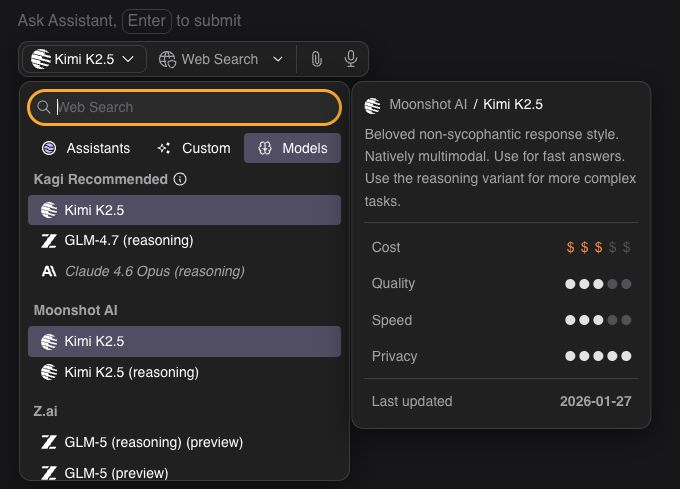Image resolution: width=680 pixels, height=489 pixels.
Task: Click the Moonshot logo in the model selector button
Action: tap(41, 59)
